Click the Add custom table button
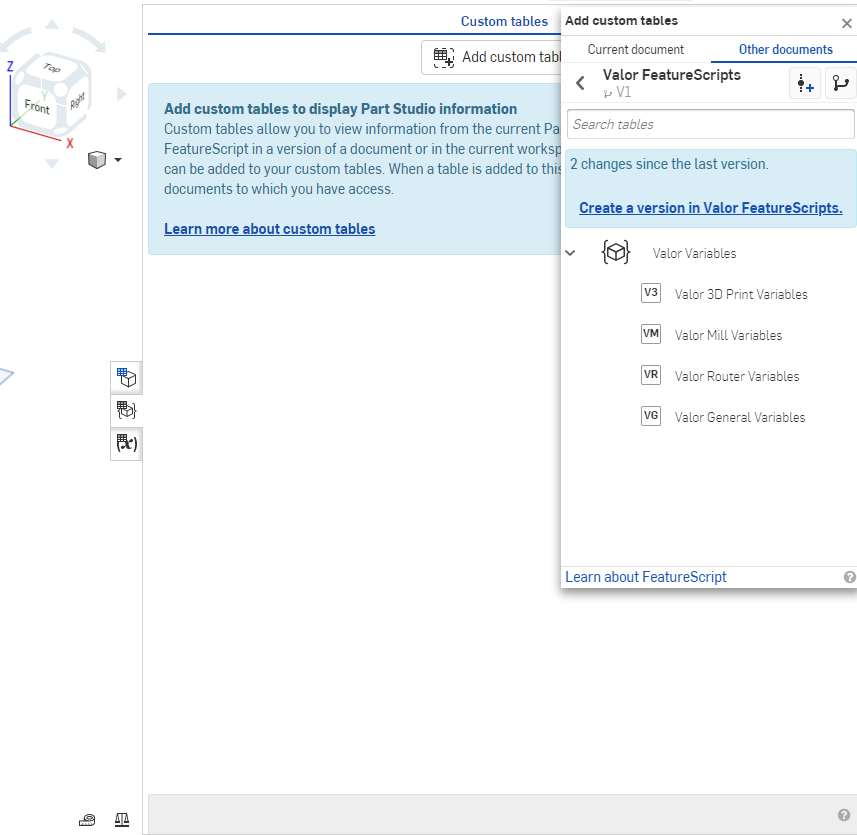The height and width of the screenshot is (835, 857). (492, 57)
